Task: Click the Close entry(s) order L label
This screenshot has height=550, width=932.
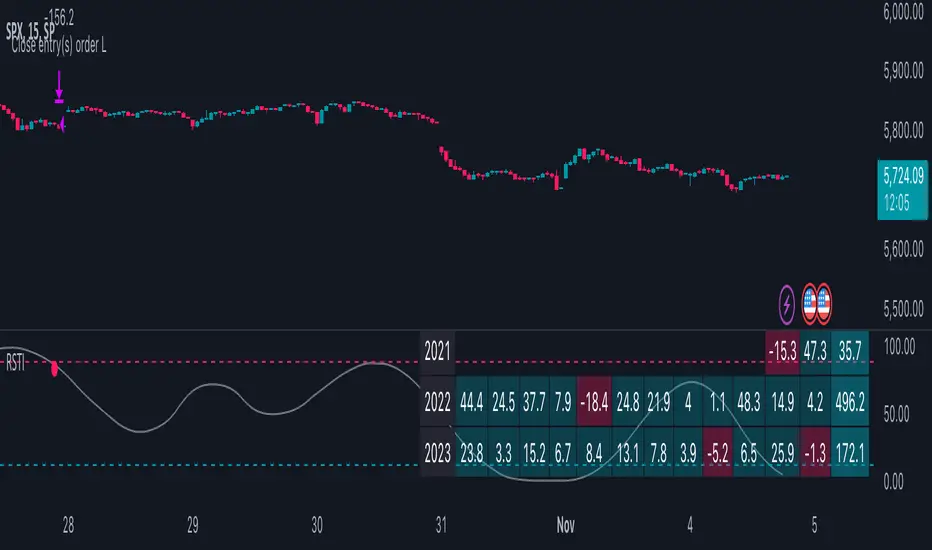Action: (59, 45)
